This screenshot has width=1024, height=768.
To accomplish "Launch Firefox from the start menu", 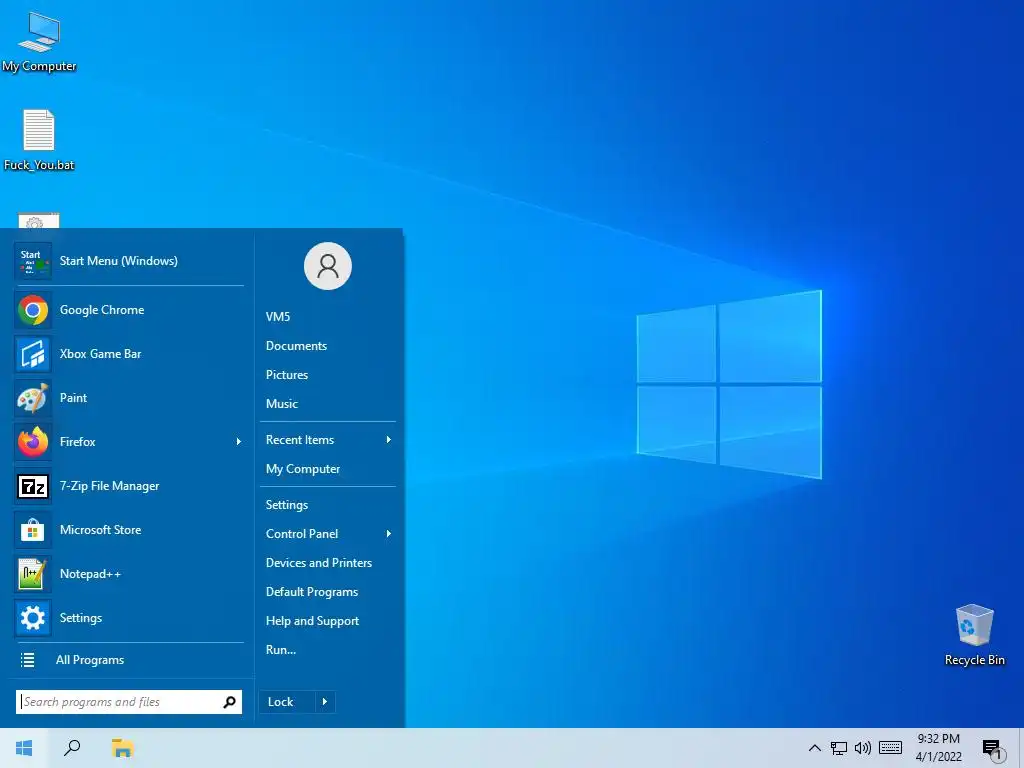I will click(129, 442).
